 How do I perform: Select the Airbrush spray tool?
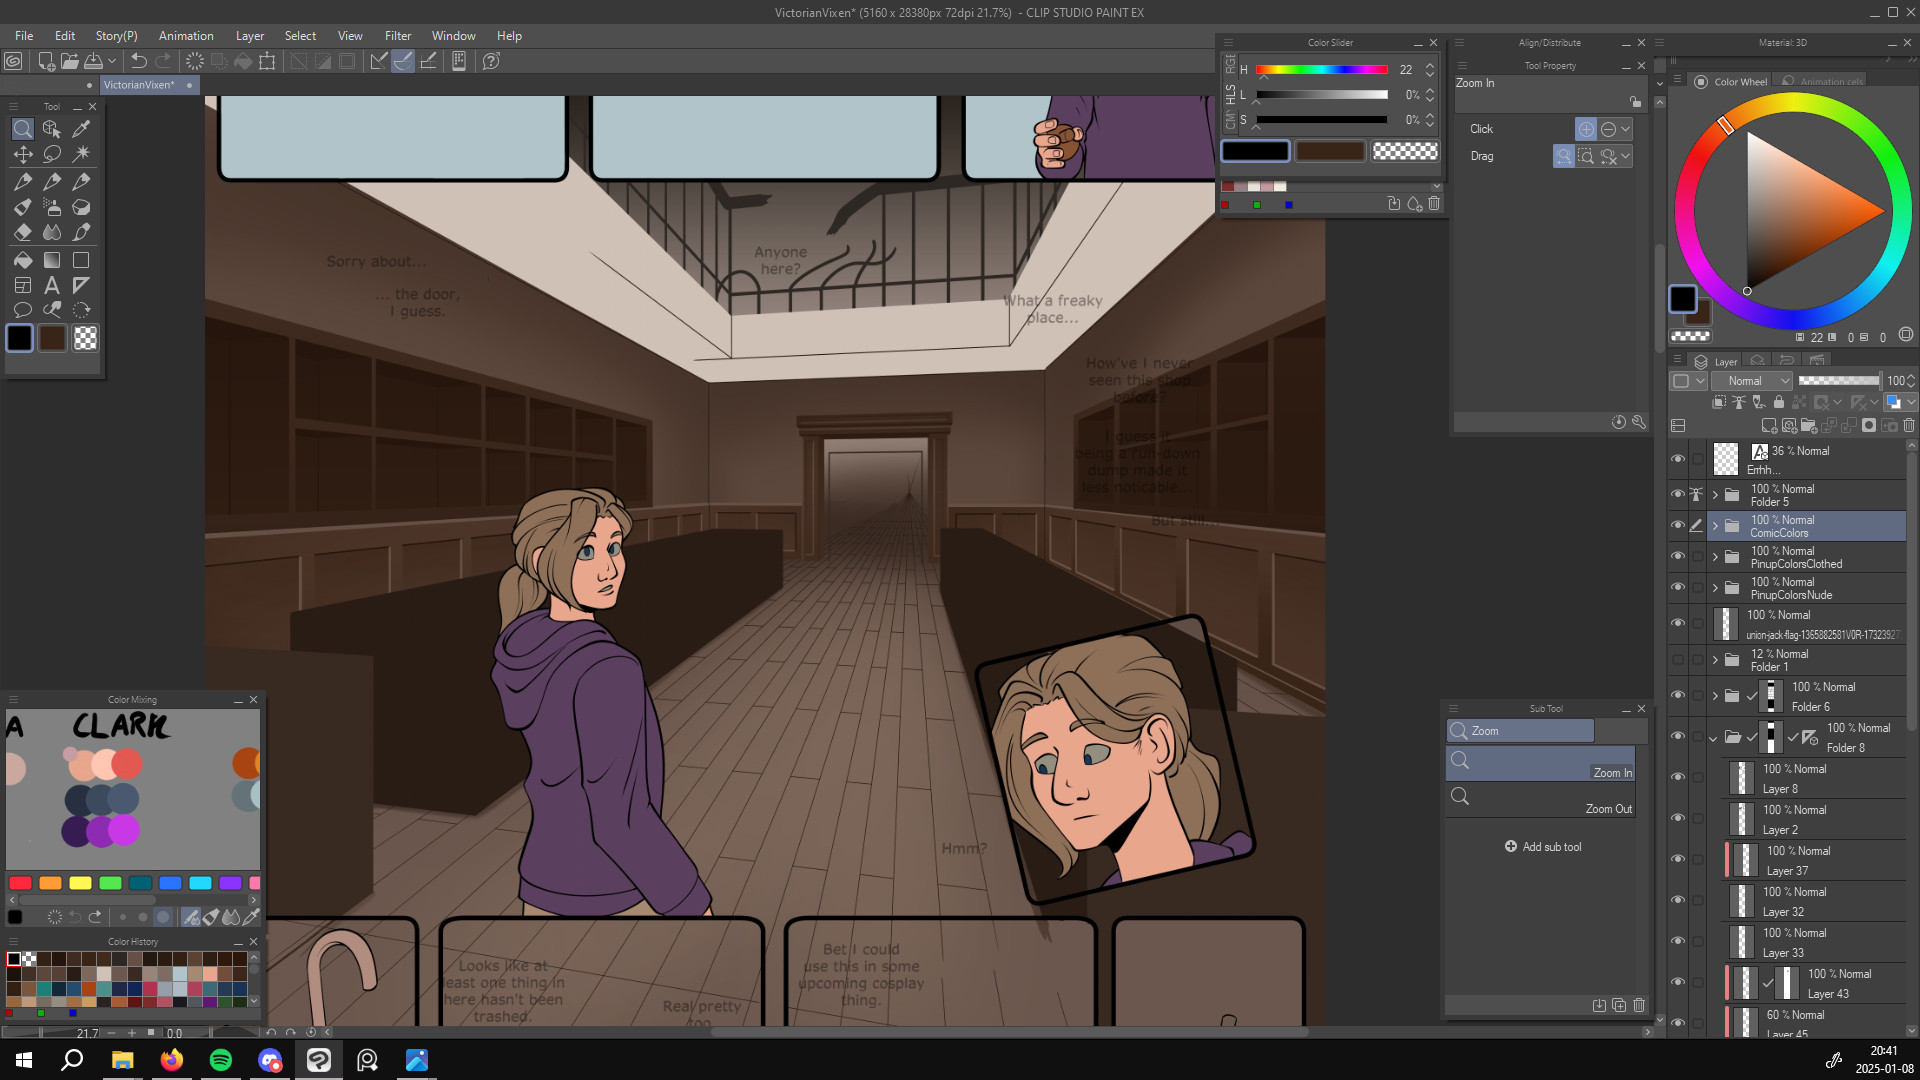click(52, 207)
